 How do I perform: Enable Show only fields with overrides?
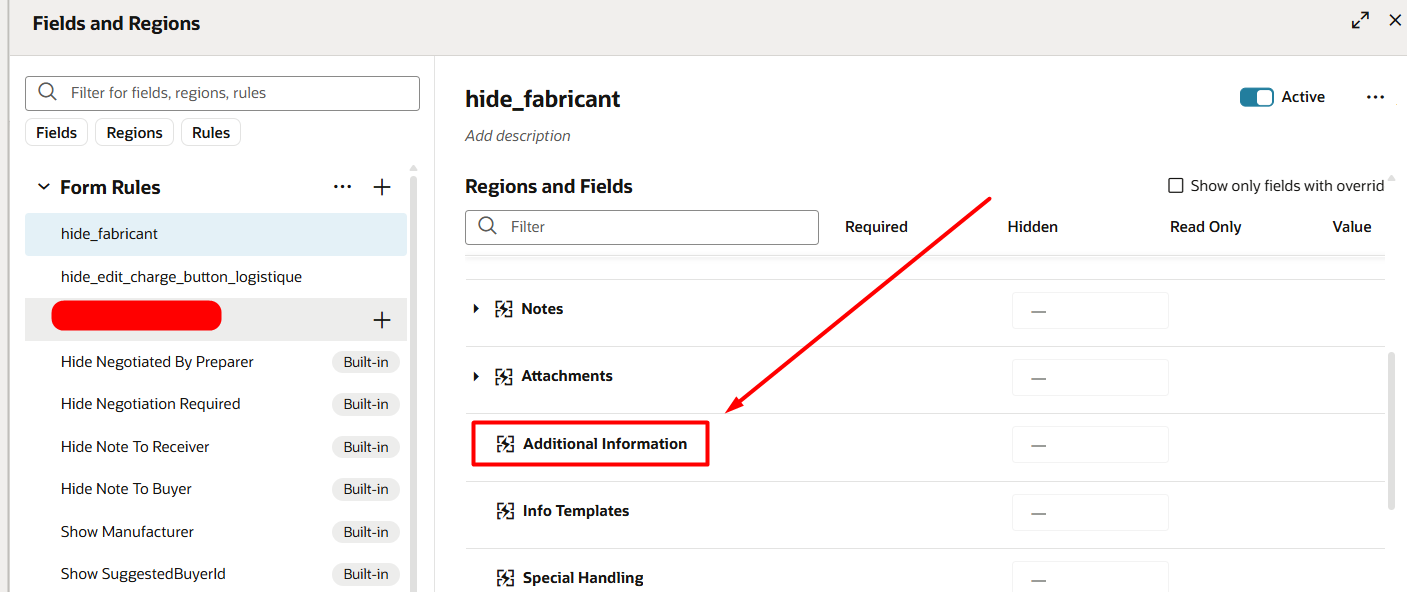tap(1175, 184)
